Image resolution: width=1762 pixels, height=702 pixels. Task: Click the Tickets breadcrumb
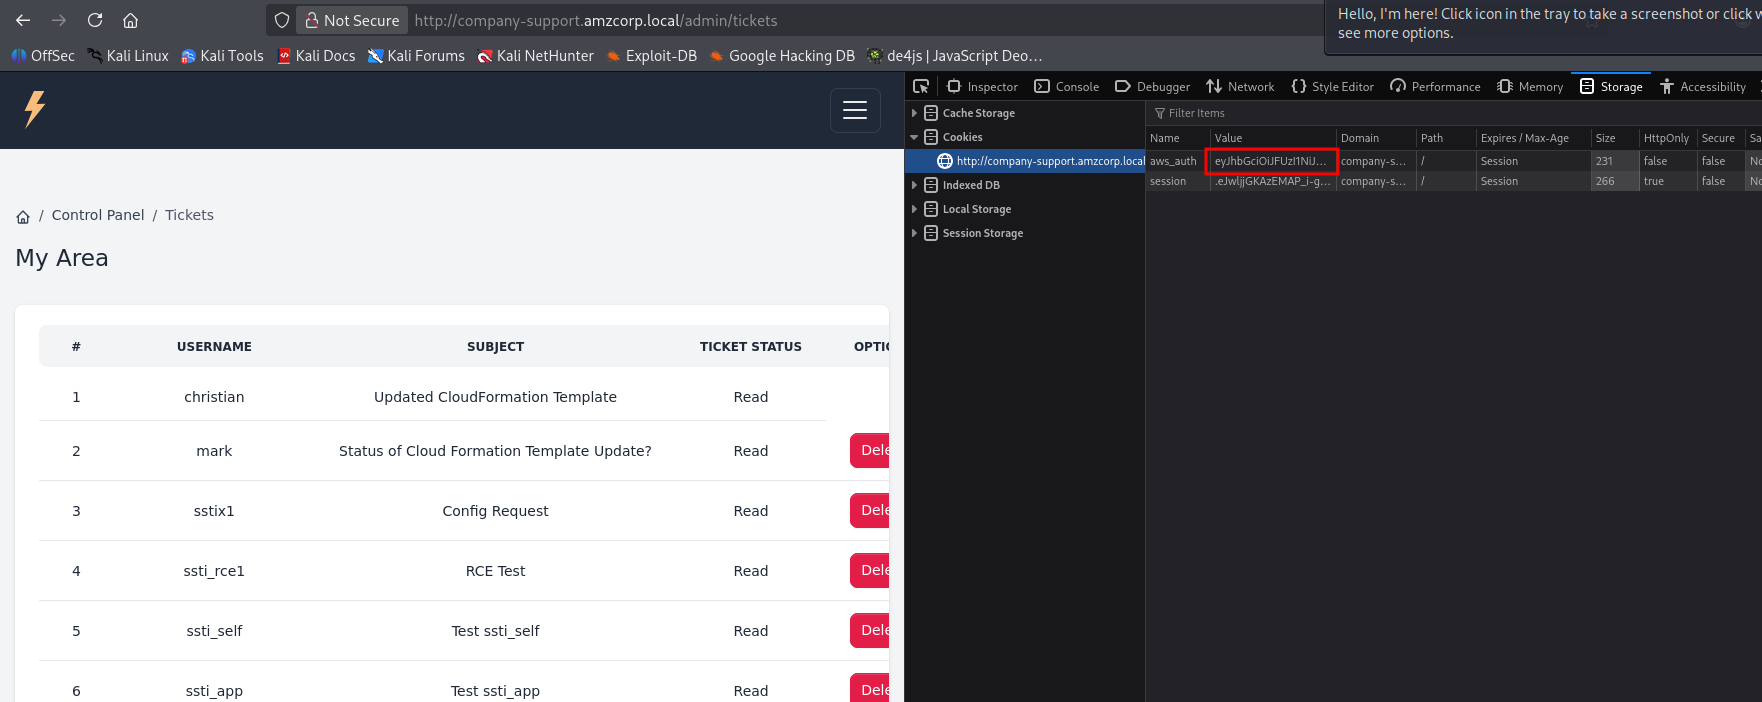pyautogui.click(x=189, y=215)
